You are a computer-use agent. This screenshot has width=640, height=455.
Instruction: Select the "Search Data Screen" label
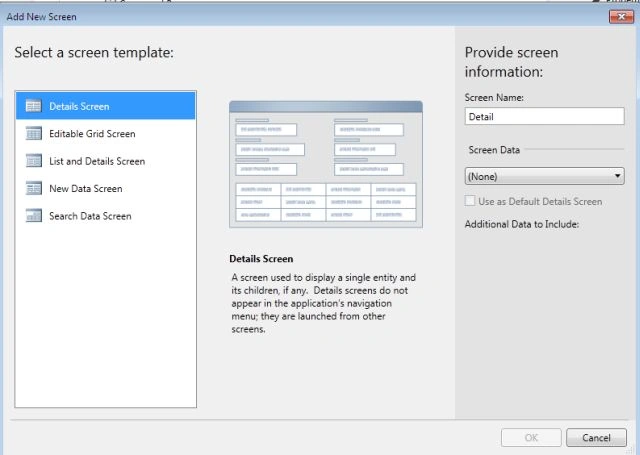[90, 216]
